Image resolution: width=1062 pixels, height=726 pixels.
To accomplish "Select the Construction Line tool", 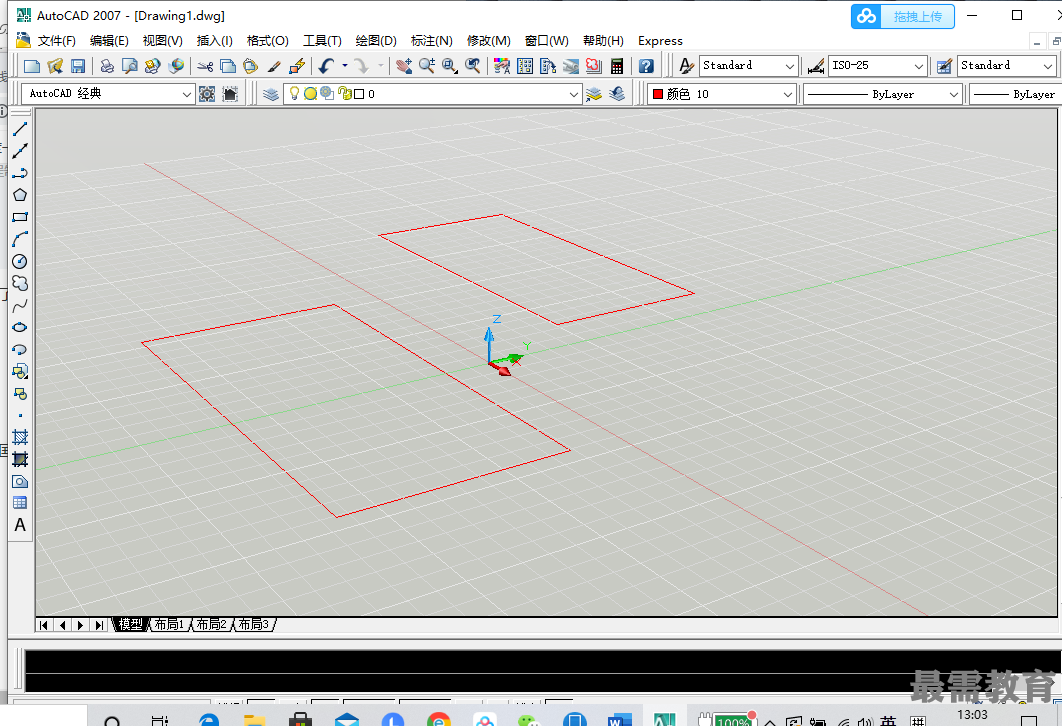I will click(x=20, y=150).
